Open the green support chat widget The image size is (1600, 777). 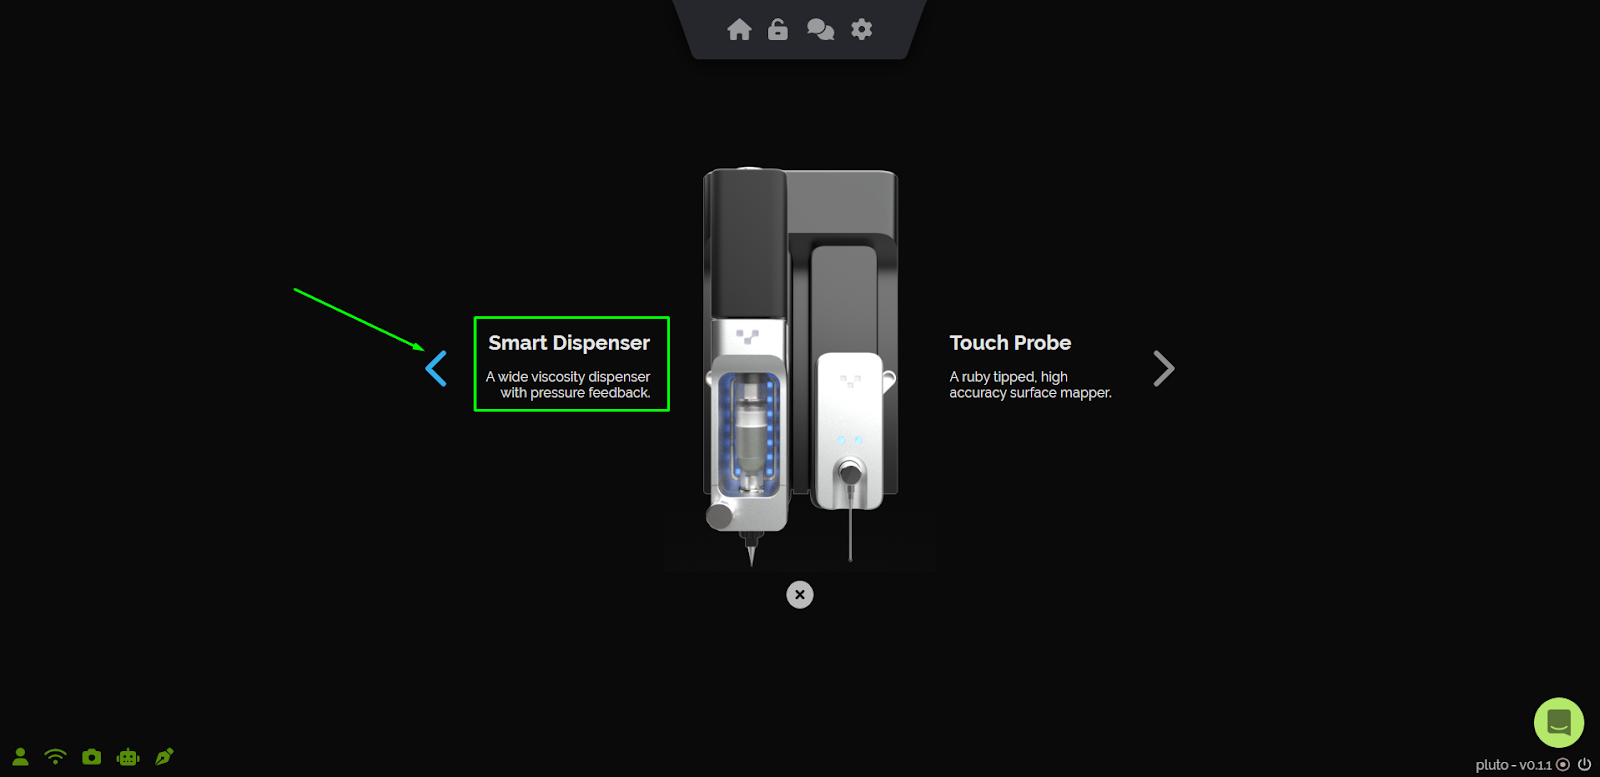point(1559,722)
